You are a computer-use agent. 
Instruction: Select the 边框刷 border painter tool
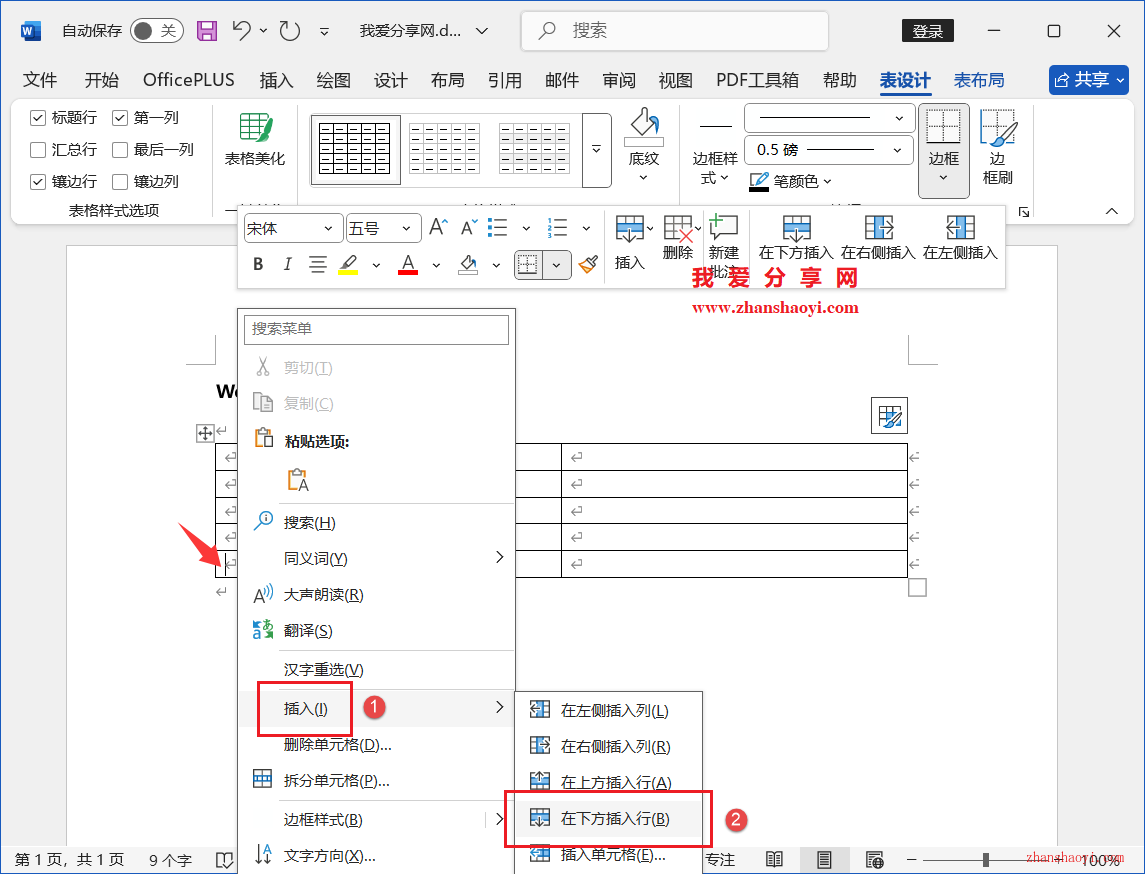click(997, 147)
